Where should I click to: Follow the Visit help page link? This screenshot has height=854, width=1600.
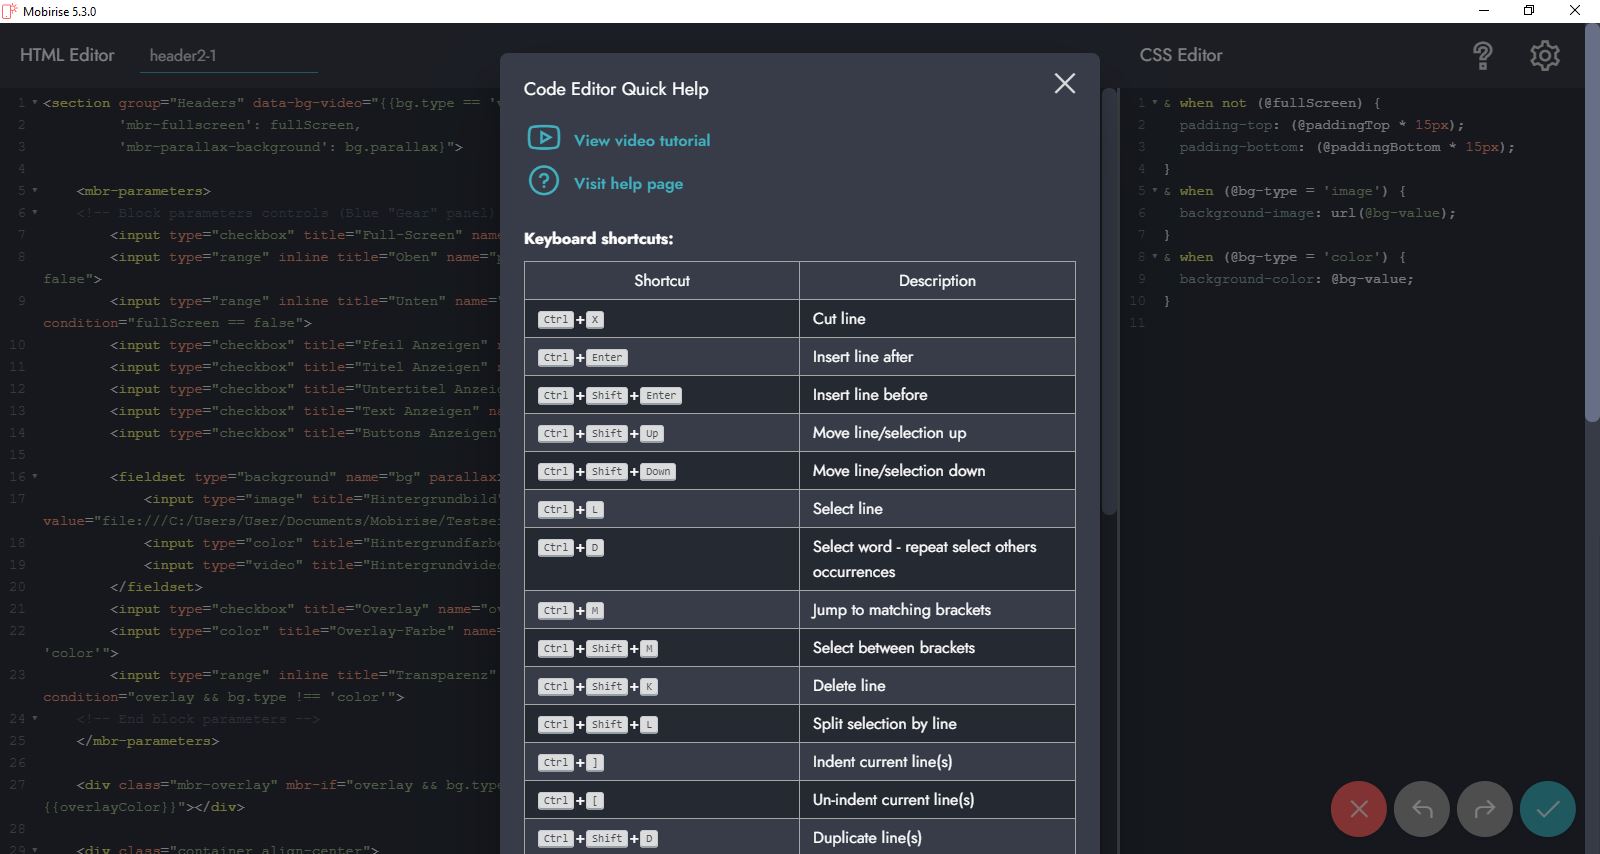click(628, 184)
